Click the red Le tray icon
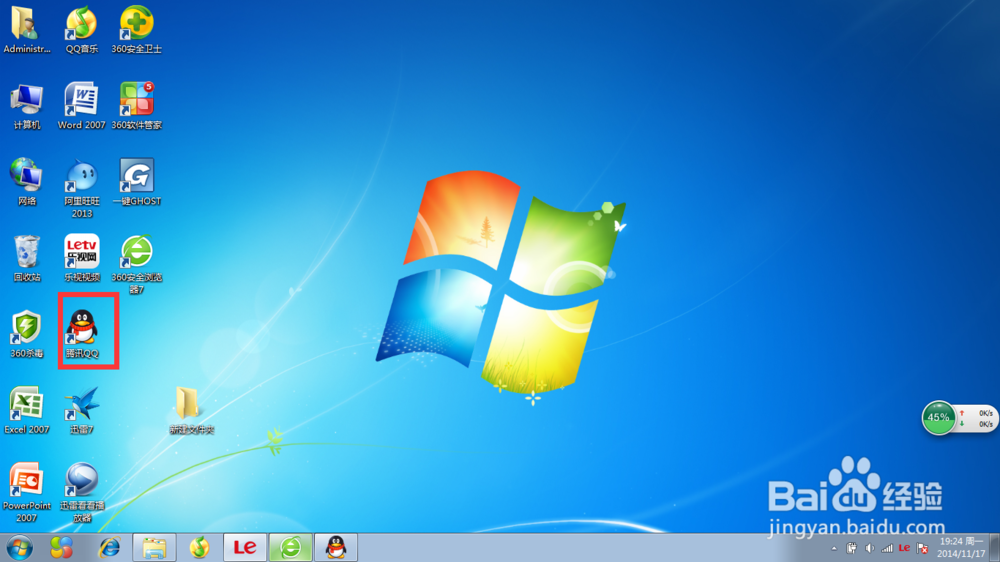 click(x=904, y=548)
